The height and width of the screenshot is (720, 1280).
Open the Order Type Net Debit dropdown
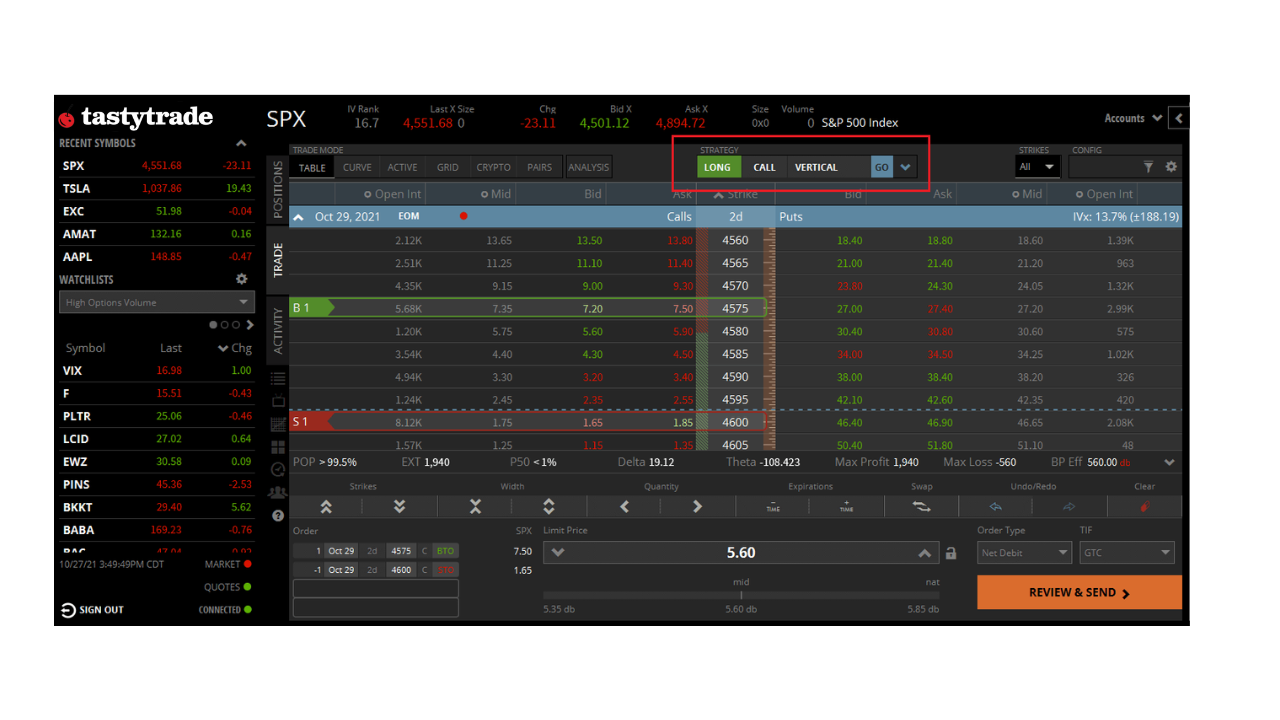click(x=1024, y=553)
